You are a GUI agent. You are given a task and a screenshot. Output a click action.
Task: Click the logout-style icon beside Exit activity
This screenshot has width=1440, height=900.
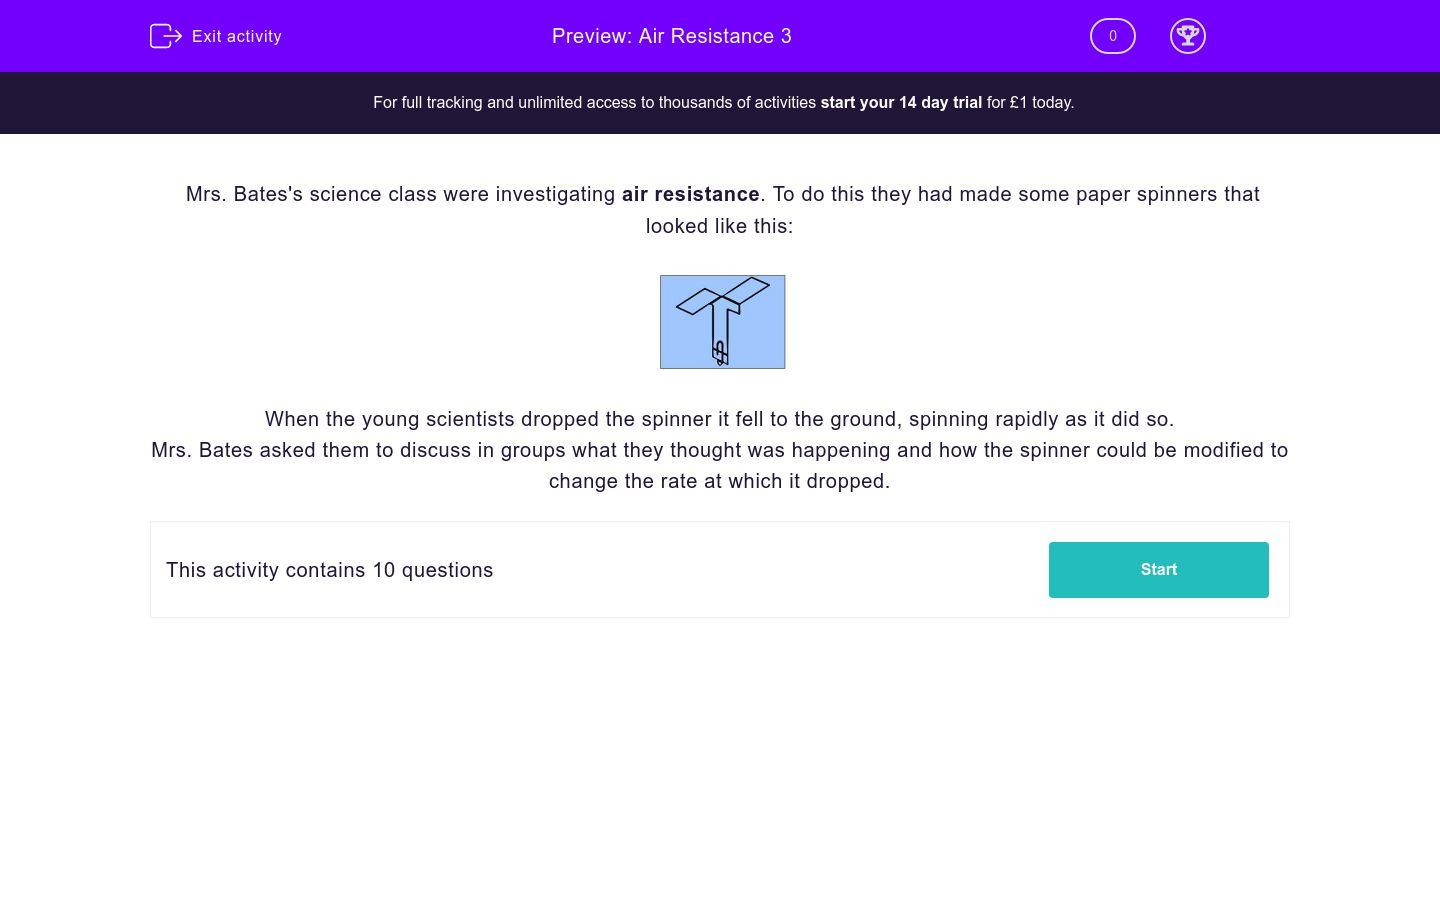tap(166, 36)
